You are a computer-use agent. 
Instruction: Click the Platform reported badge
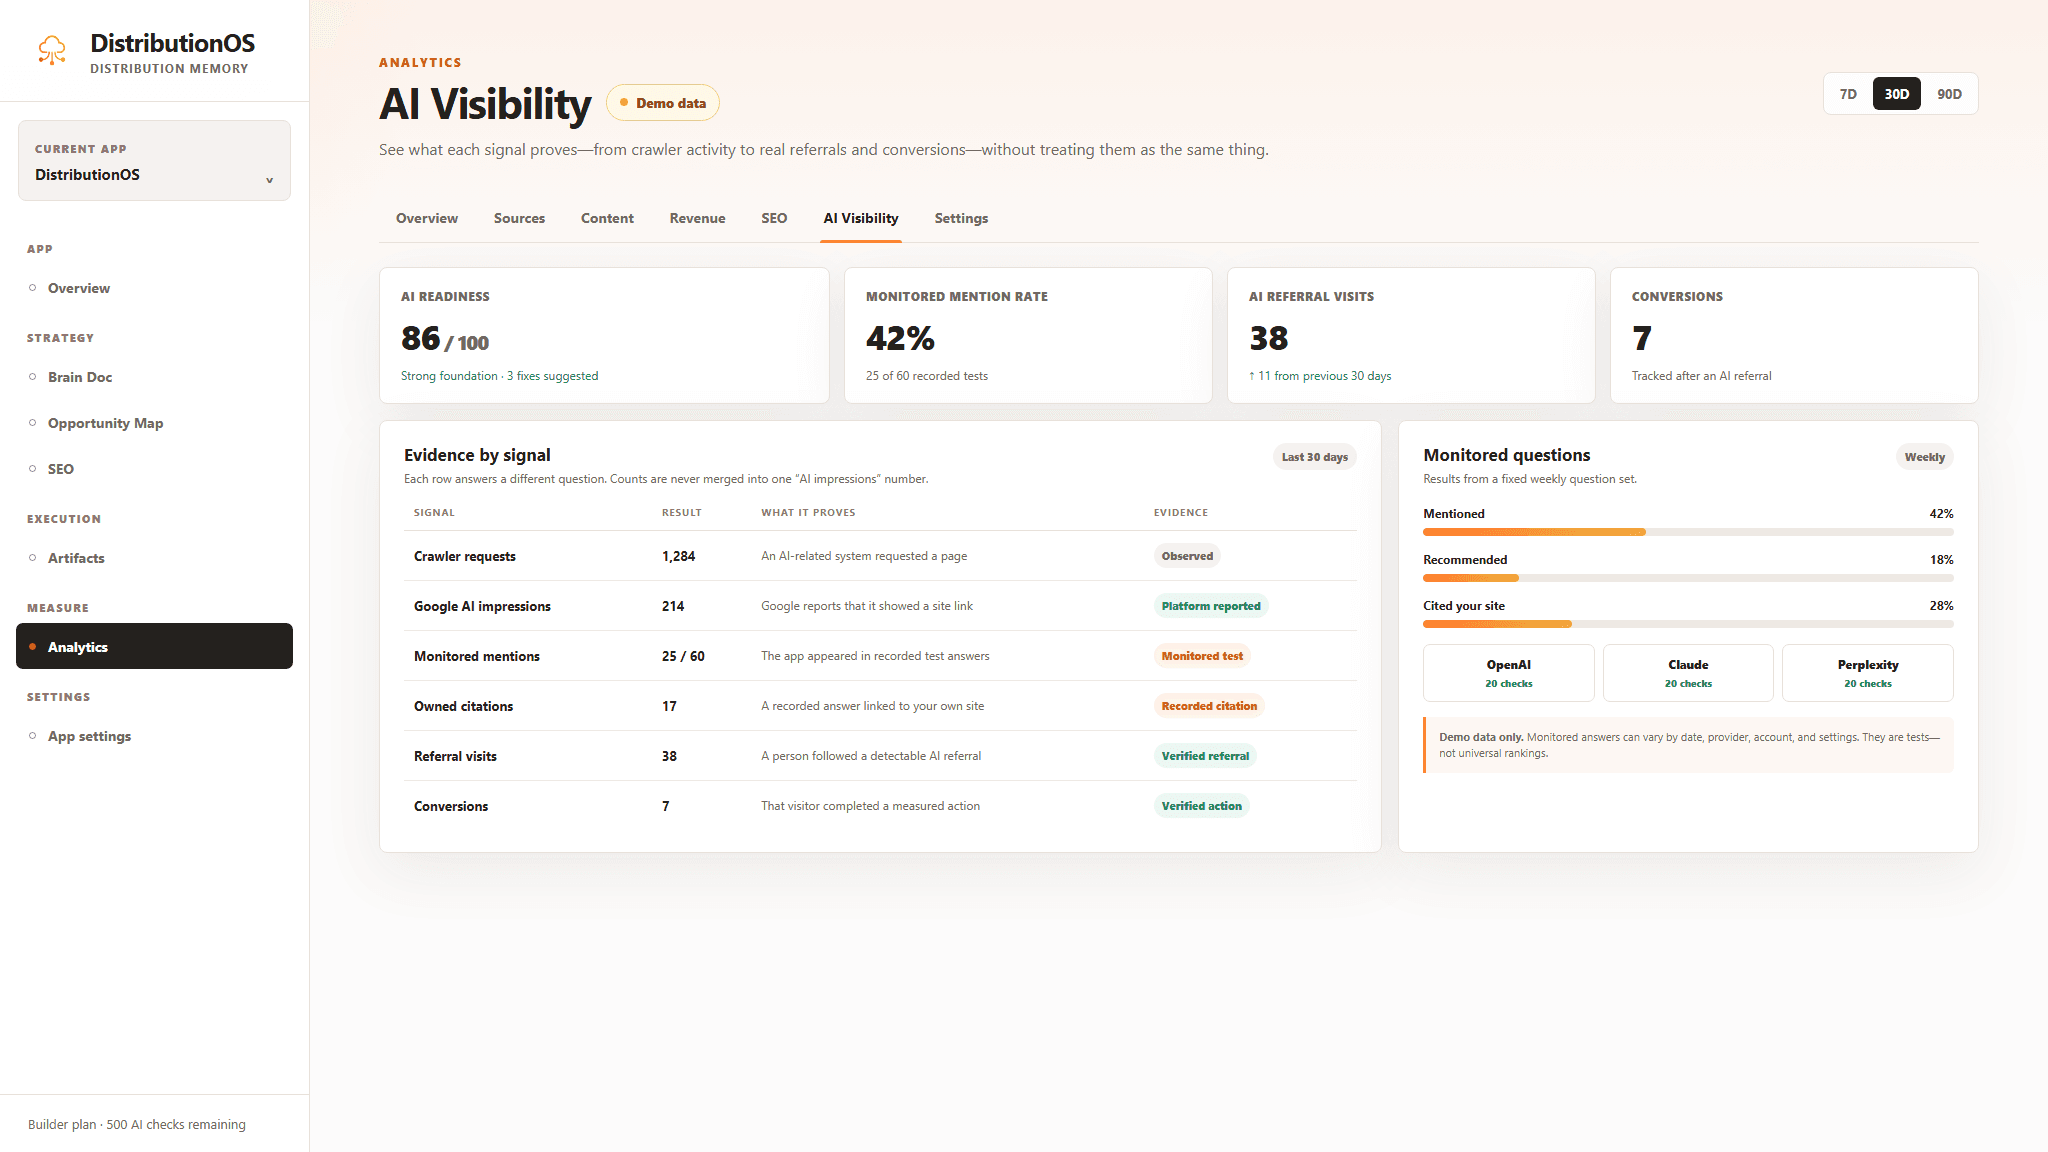pyautogui.click(x=1211, y=606)
